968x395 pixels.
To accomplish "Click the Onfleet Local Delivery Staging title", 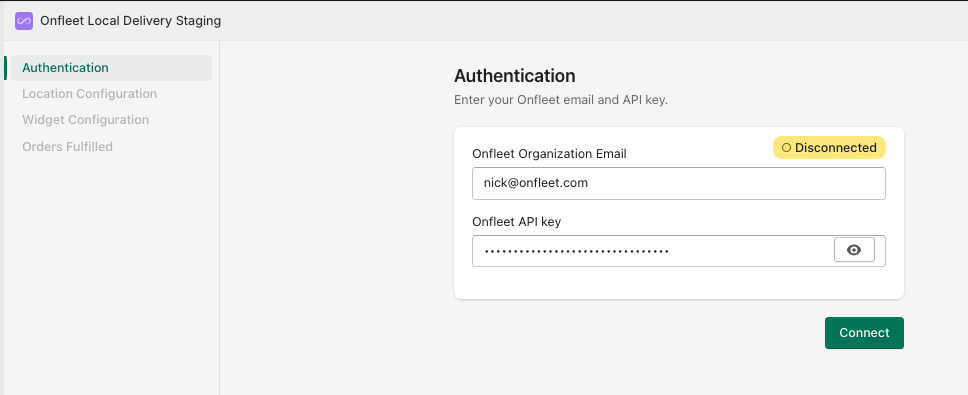I will click(x=130, y=21).
